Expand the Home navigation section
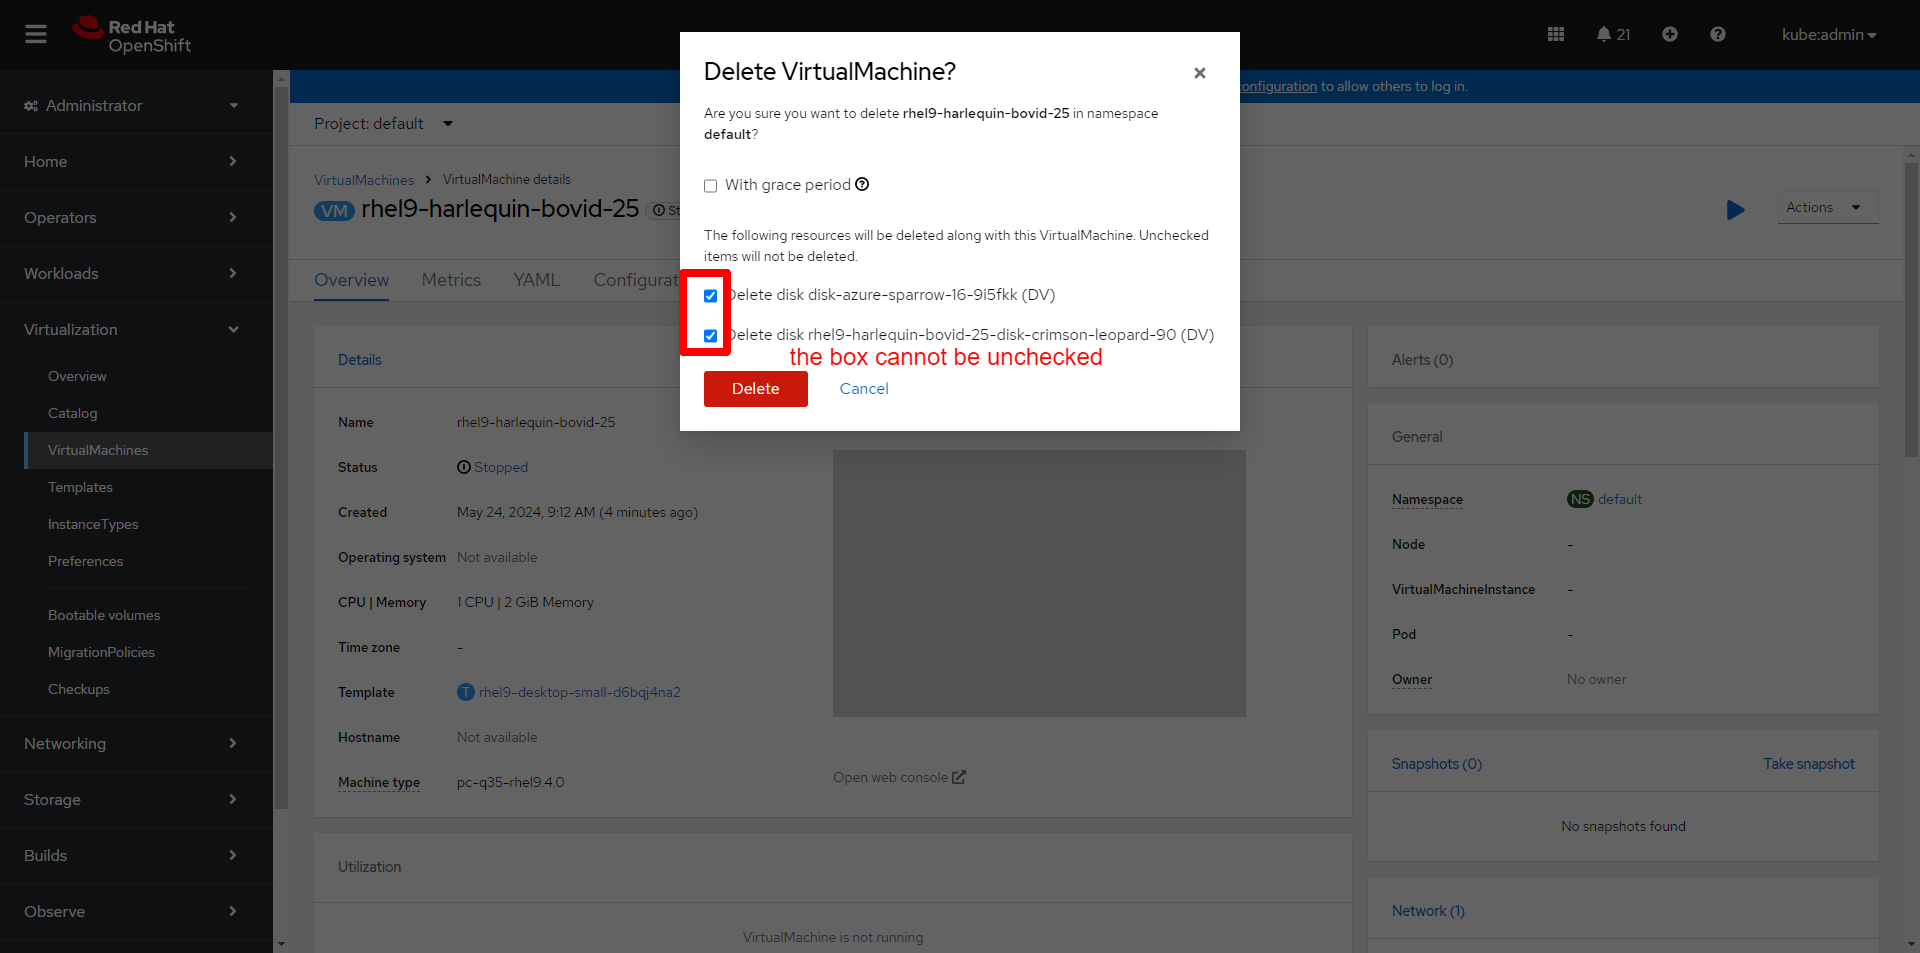The height and width of the screenshot is (953, 1920). [136, 162]
